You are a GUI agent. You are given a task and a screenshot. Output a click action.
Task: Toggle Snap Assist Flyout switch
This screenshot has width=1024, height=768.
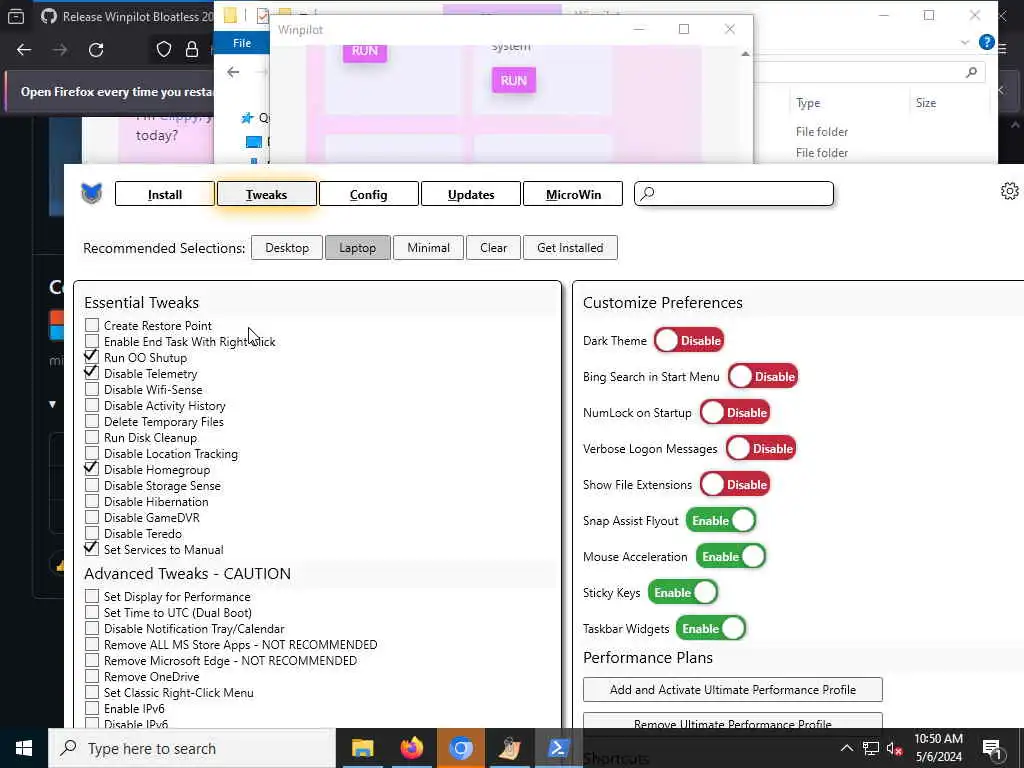721,520
